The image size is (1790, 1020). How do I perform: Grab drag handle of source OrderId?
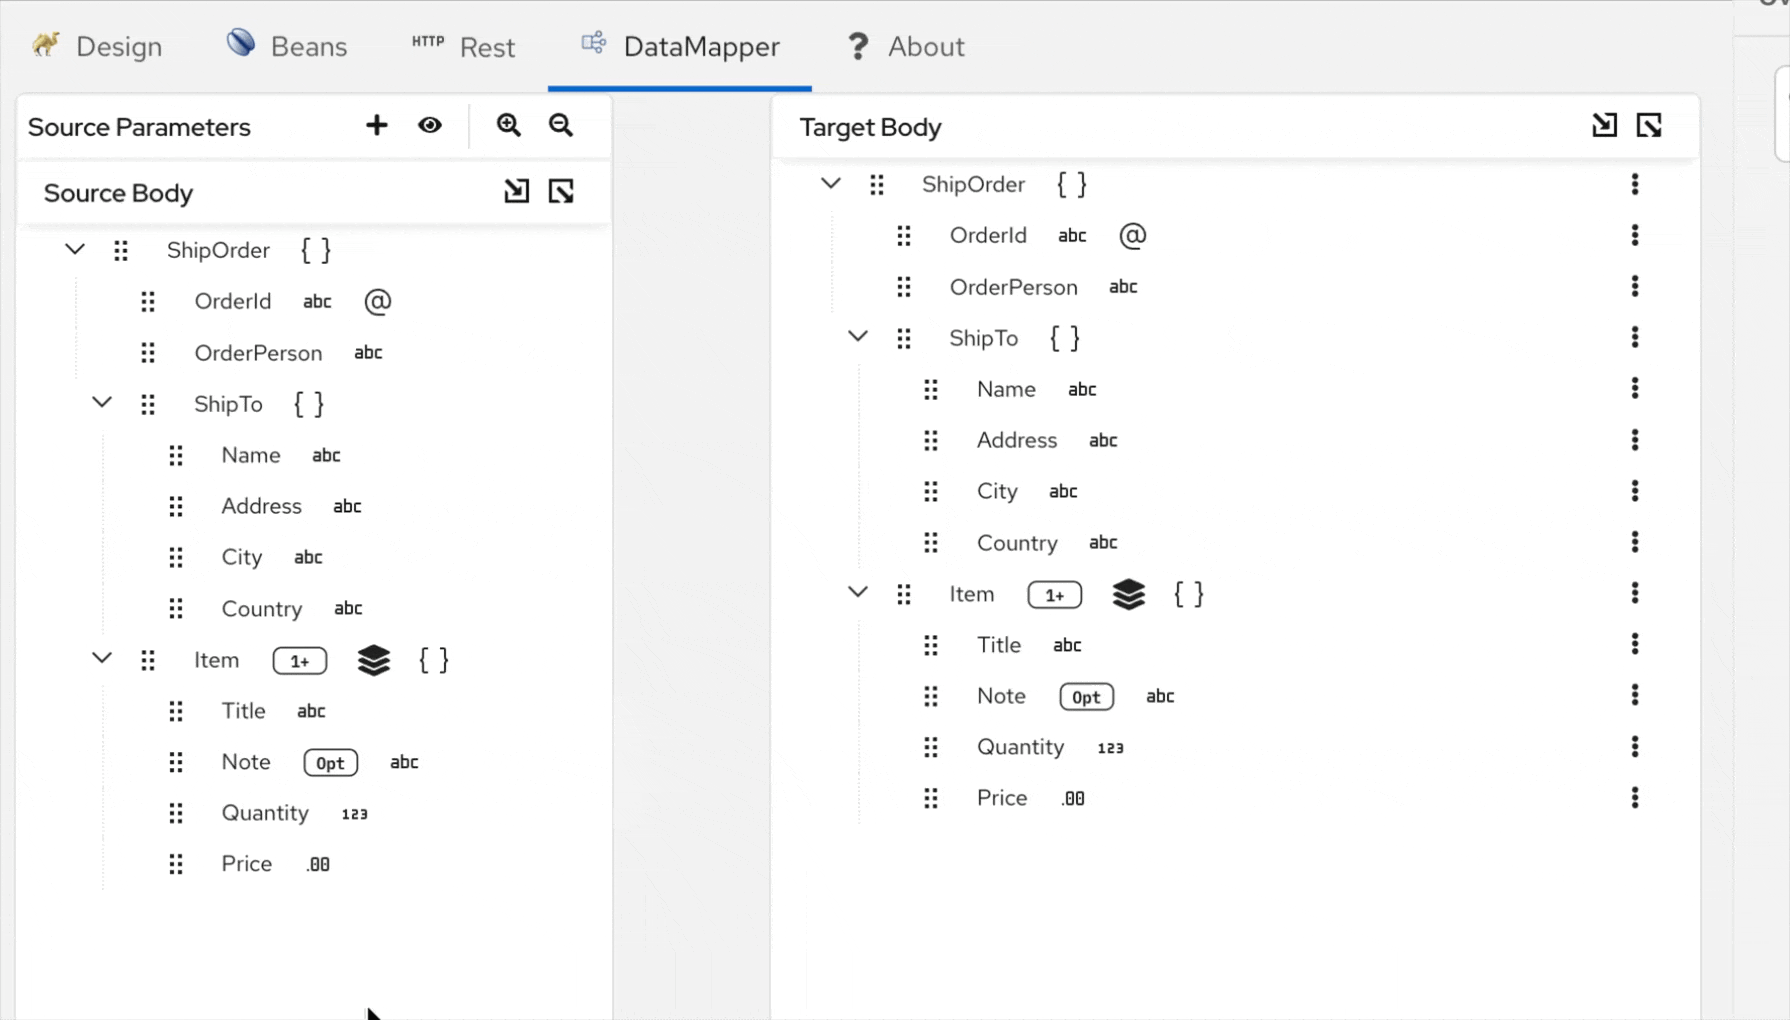point(148,301)
